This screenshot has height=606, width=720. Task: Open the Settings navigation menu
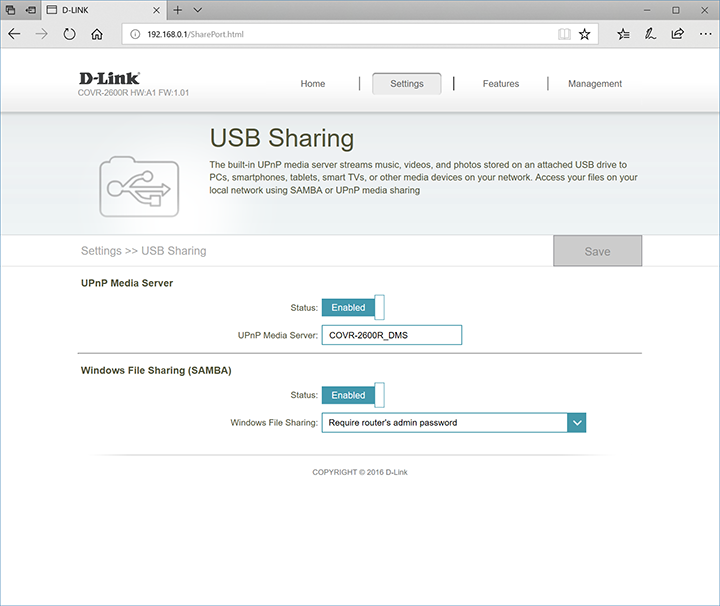[407, 84]
